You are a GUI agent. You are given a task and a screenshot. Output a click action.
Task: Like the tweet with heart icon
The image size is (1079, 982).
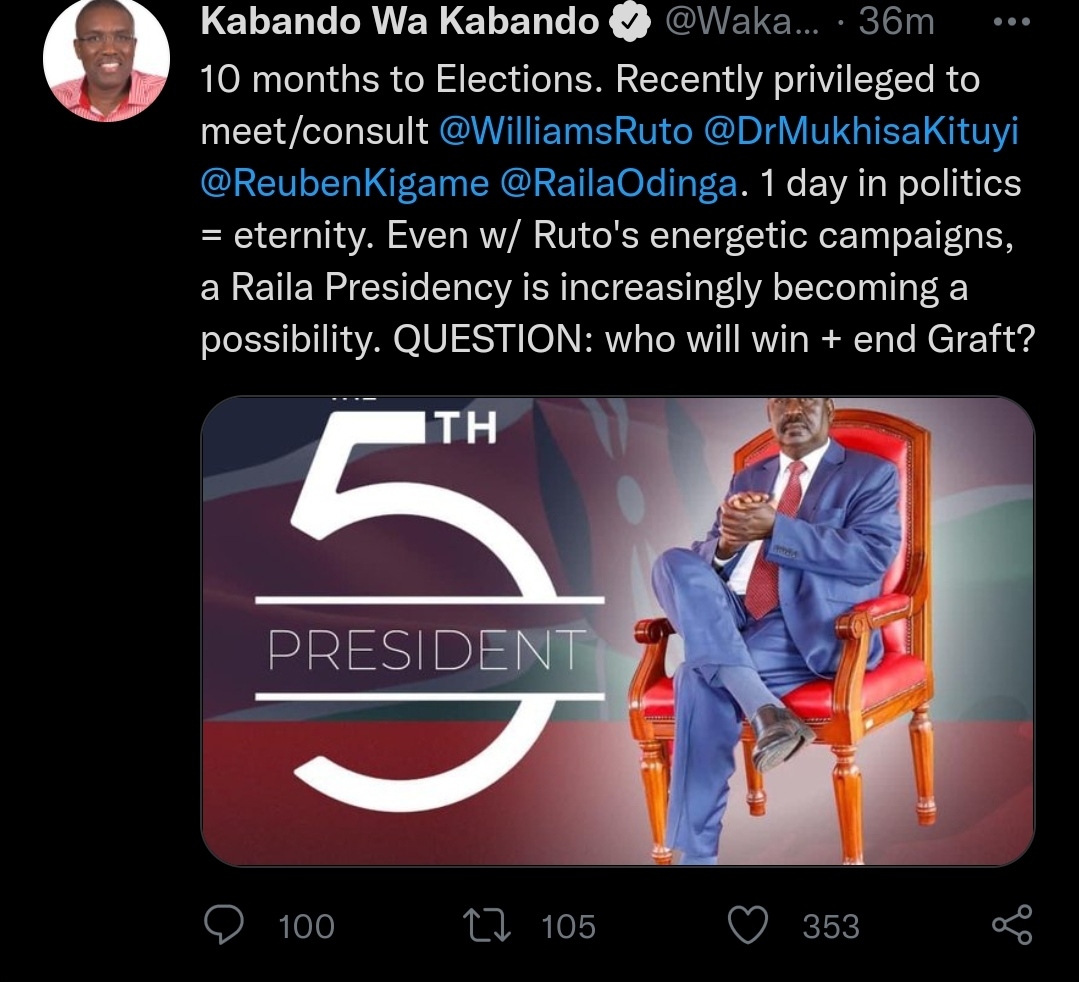click(748, 925)
